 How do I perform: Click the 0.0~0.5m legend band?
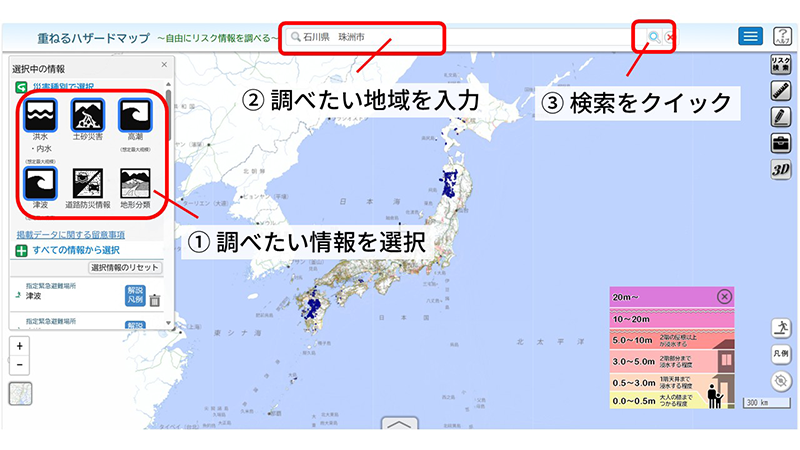tap(672, 401)
